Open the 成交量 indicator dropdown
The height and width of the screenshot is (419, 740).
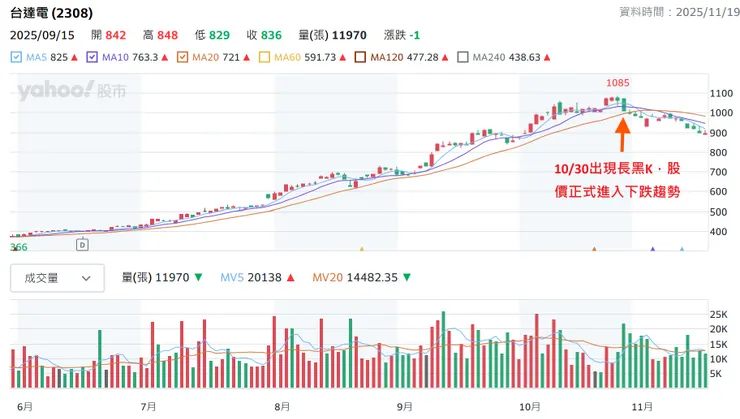pyautogui.click(x=57, y=278)
